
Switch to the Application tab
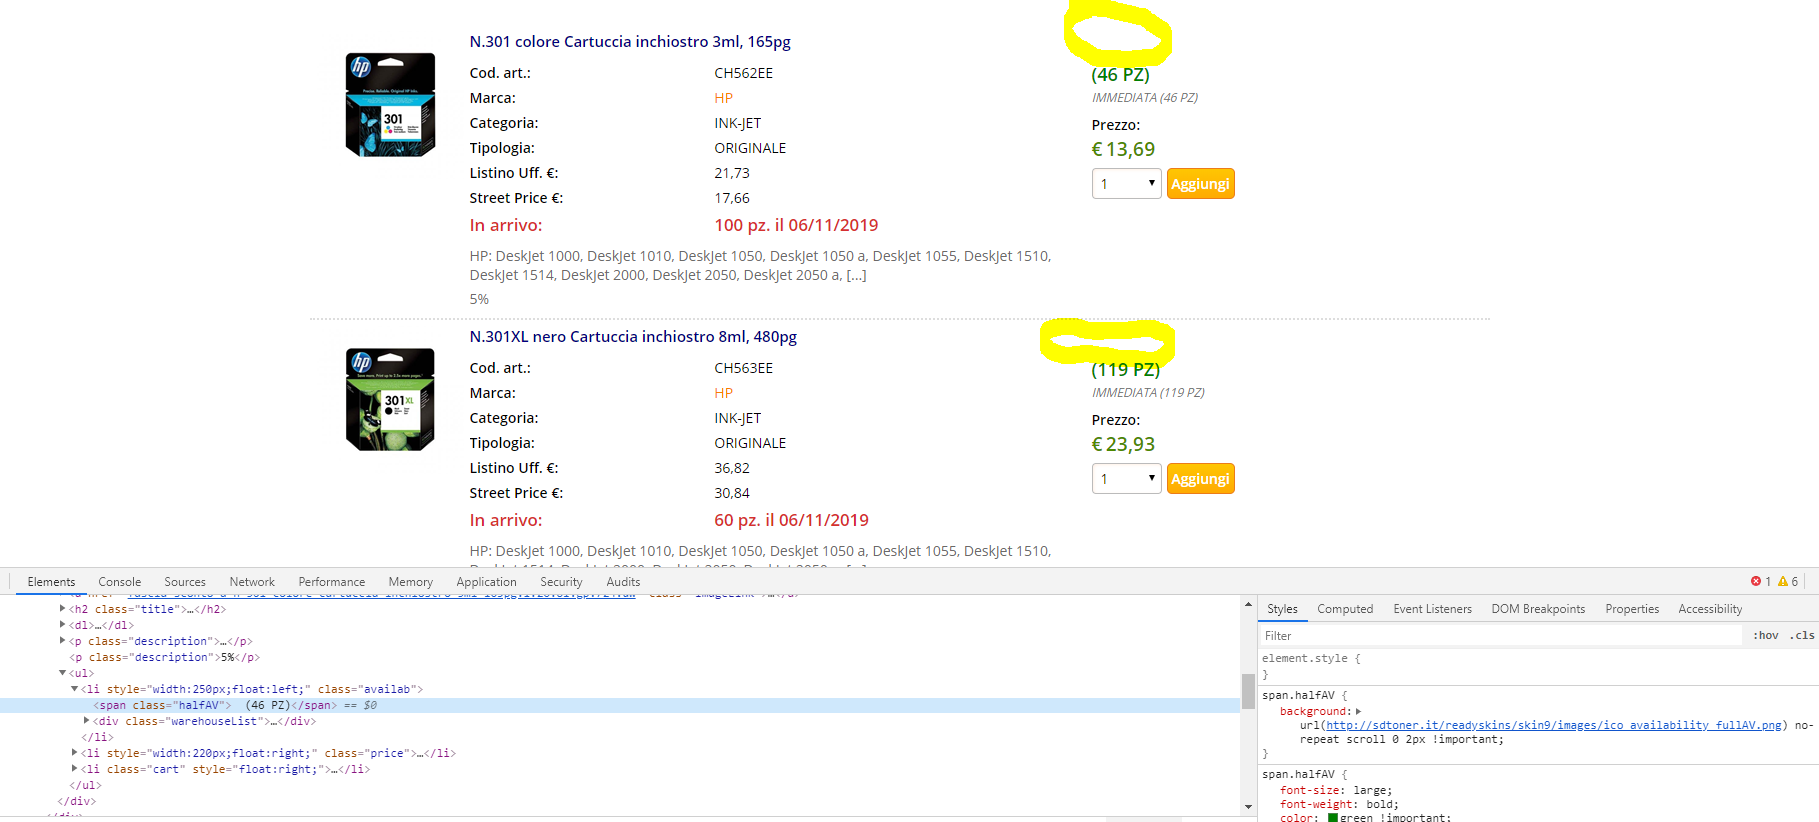(486, 582)
